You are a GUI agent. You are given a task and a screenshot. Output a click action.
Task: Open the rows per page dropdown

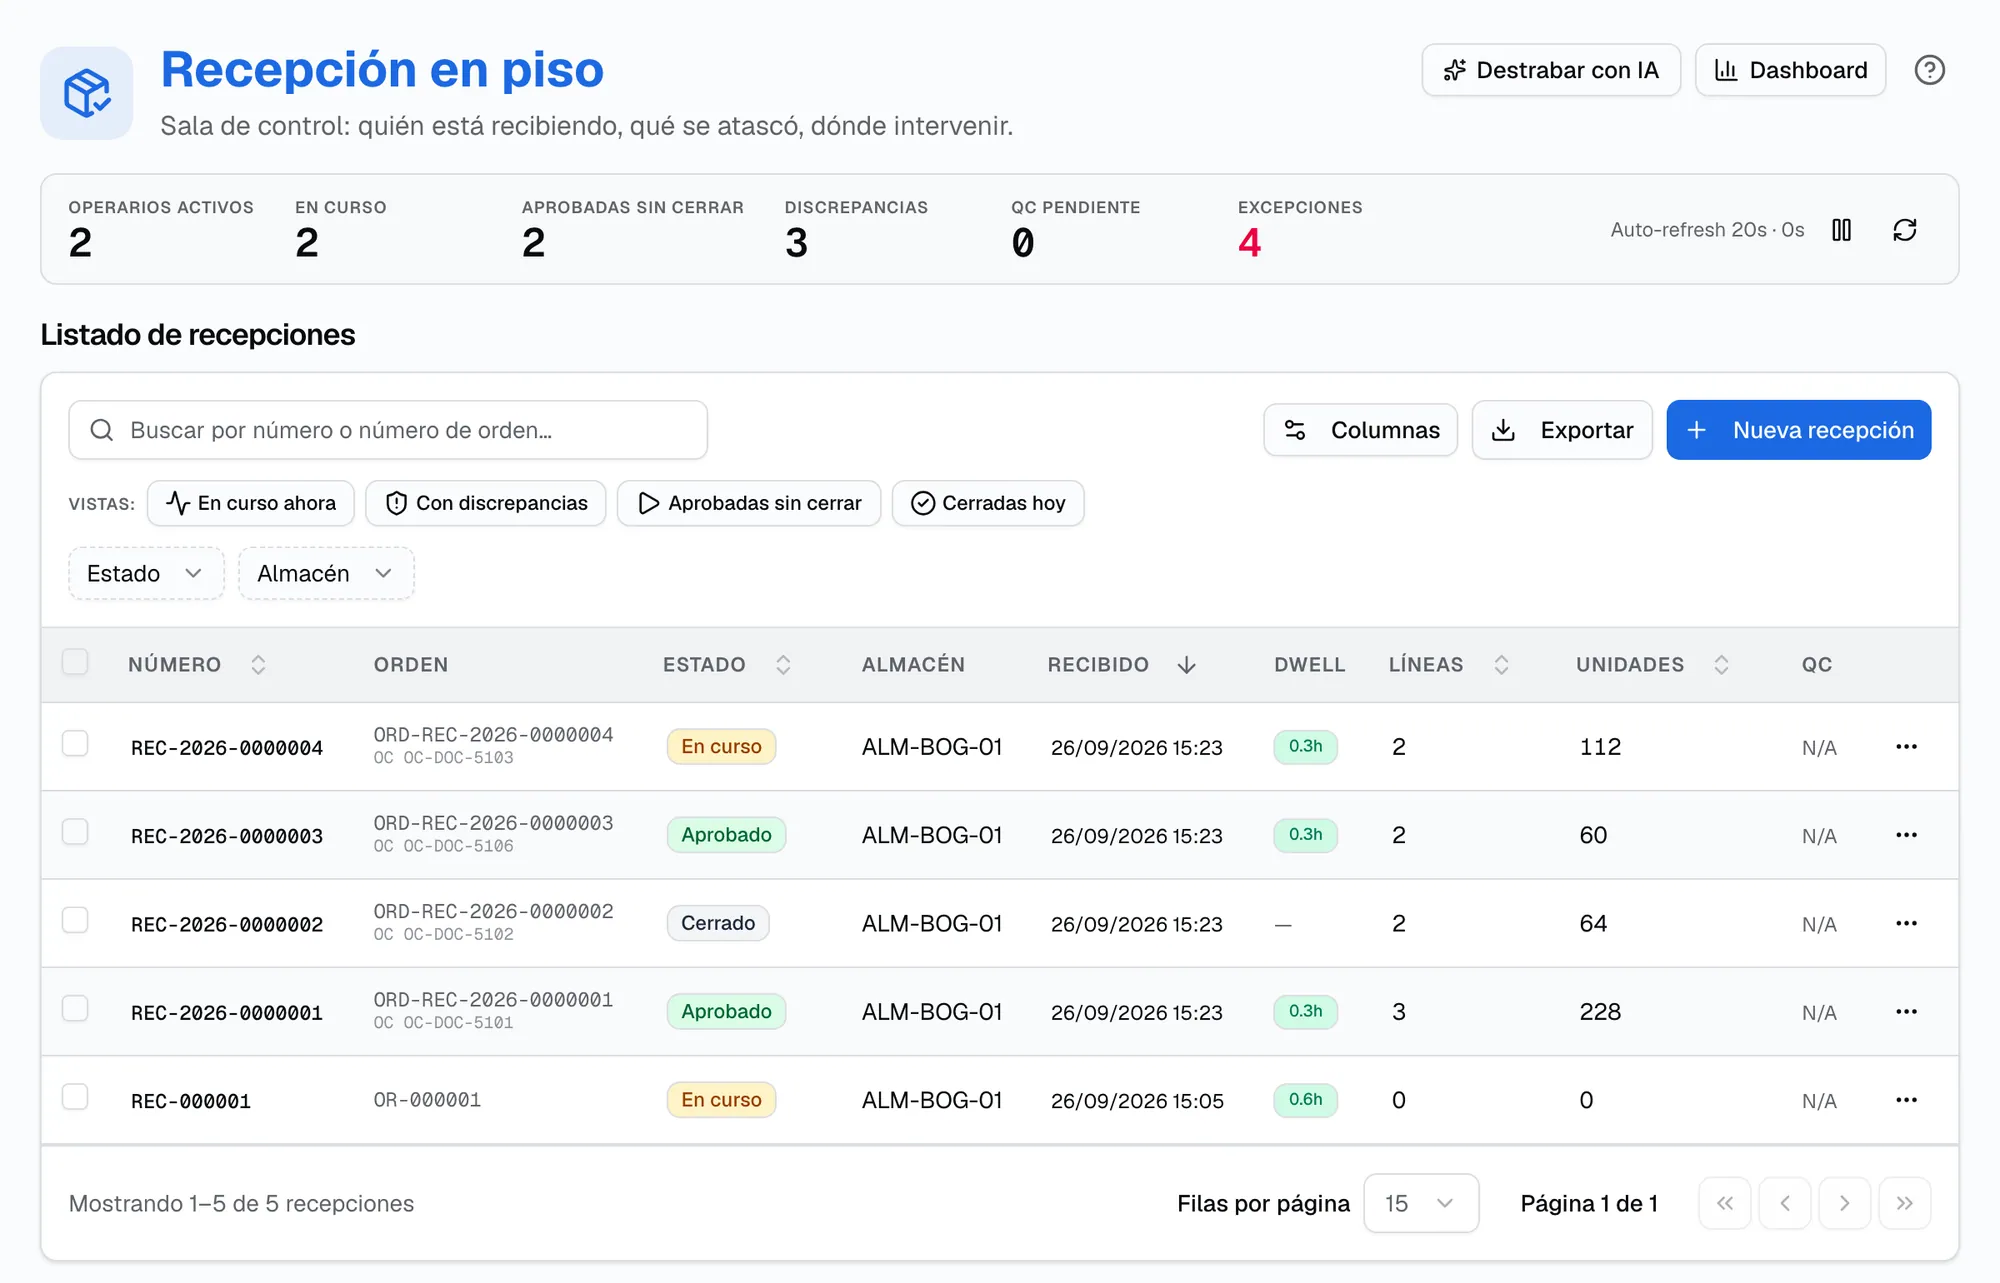tap(1421, 1203)
